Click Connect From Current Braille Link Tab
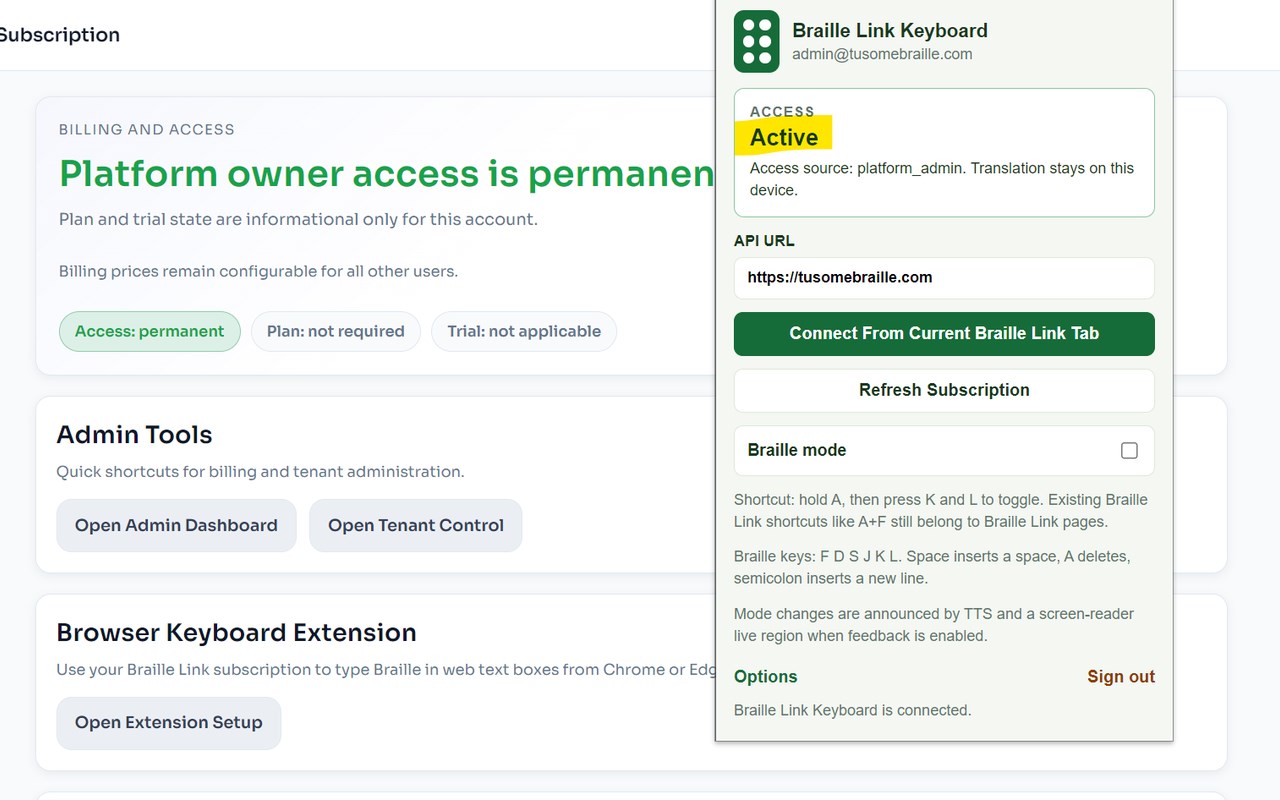 (x=944, y=334)
